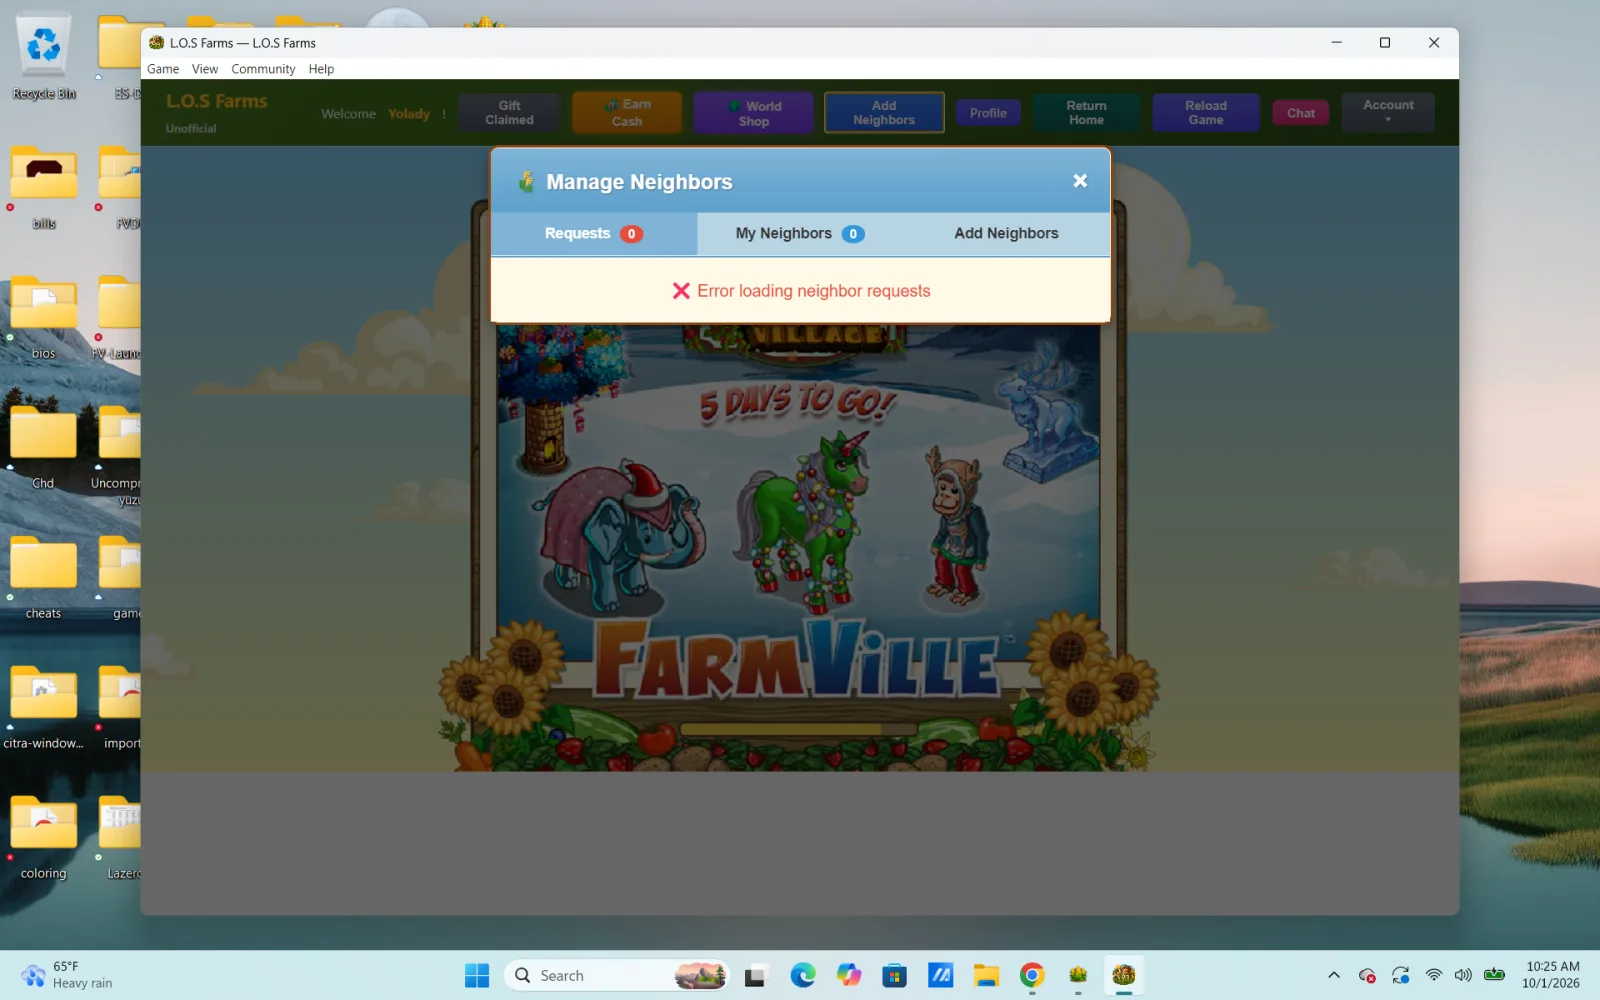The width and height of the screenshot is (1600, 1000).
Task: Open the Windows Start menu
Action: pyautogui.click(x=477, y=975)
